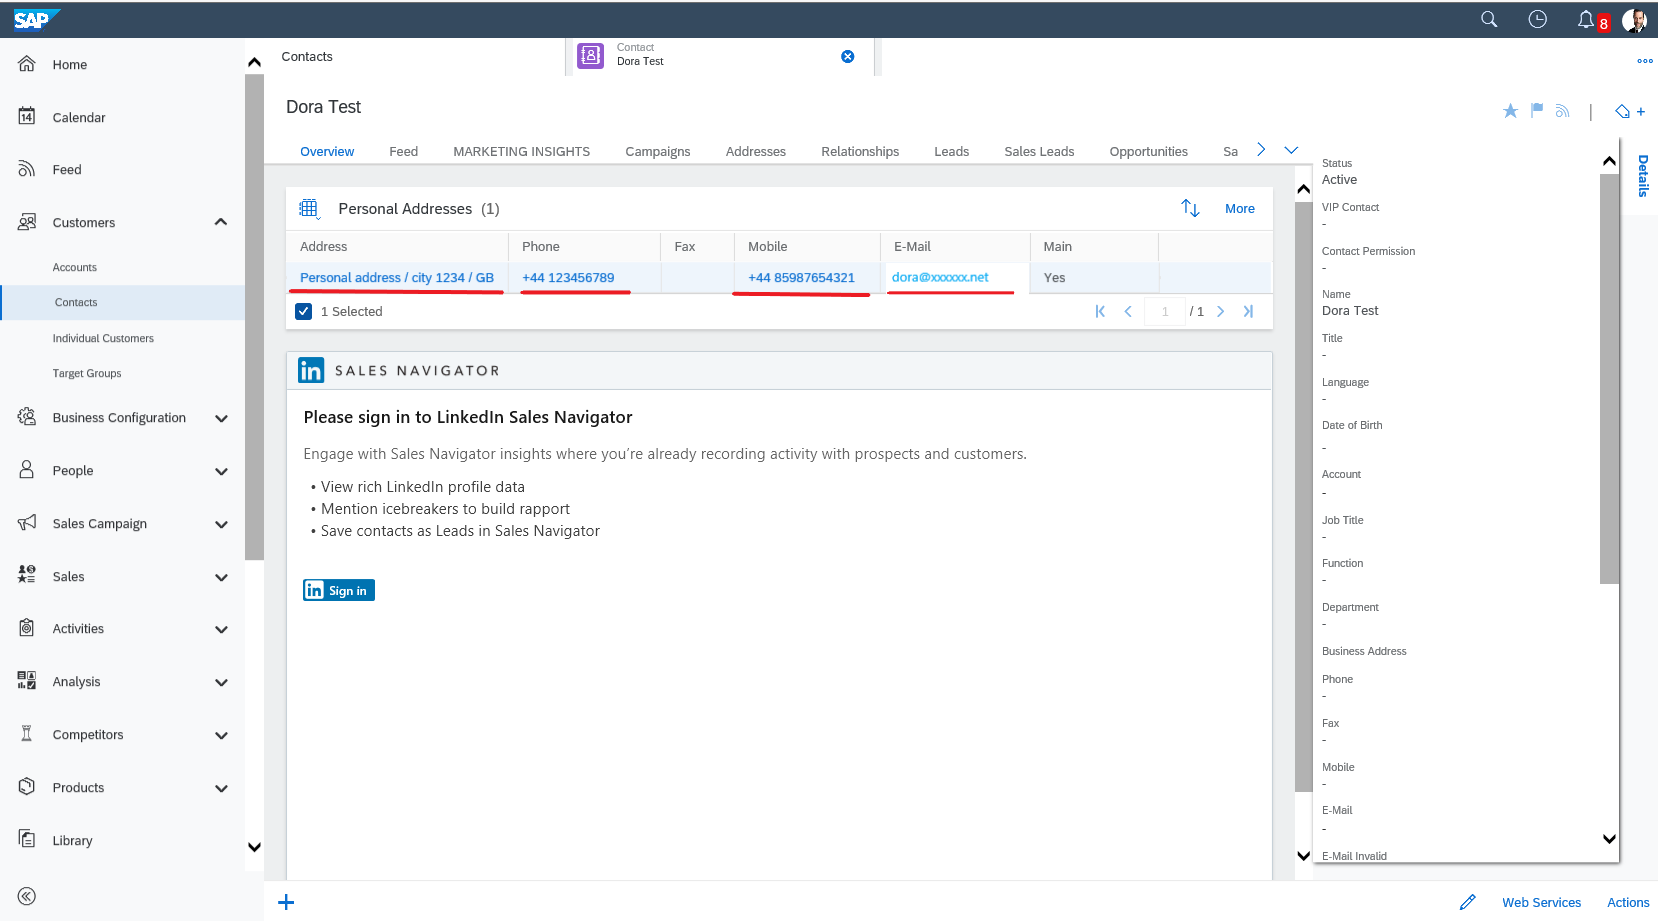The height and width of the screenshot is (921, 1658).
Task: Expand the Business Configuration section
Action: coord(221,418)
